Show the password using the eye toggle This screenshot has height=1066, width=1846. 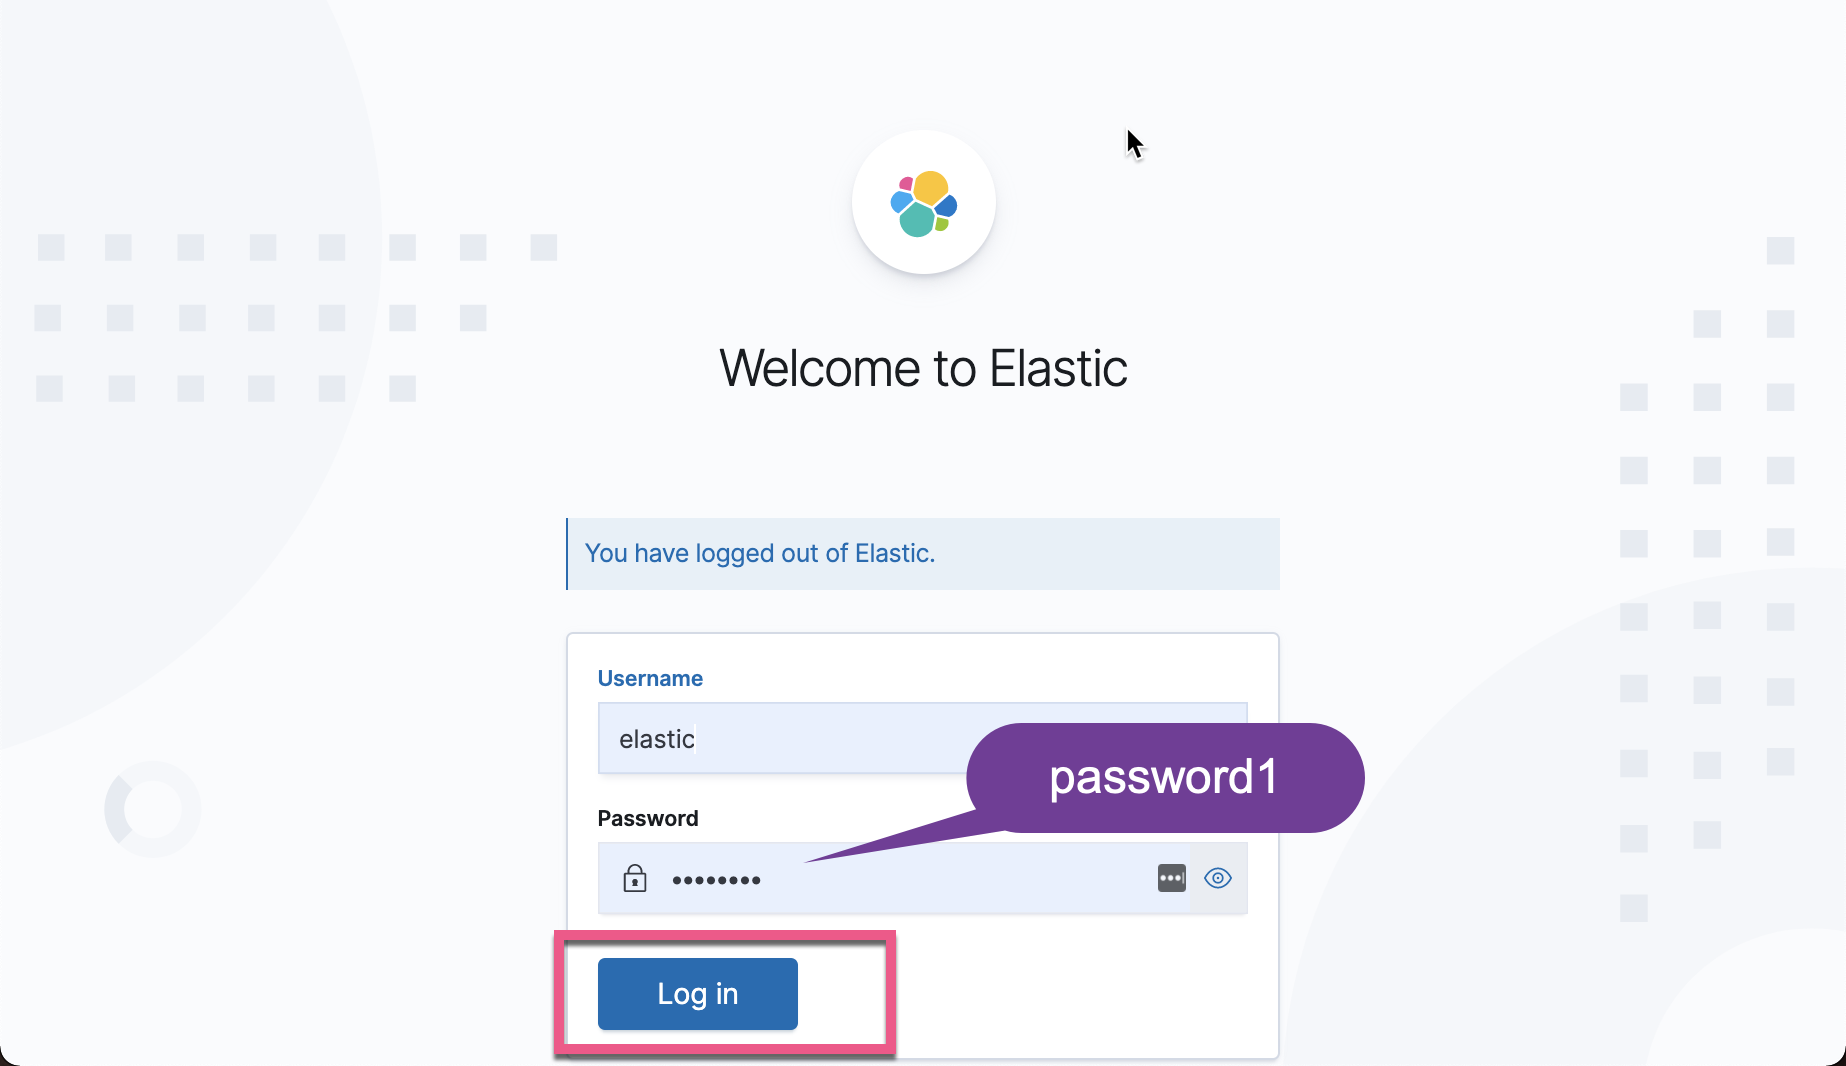[1217, 878]
